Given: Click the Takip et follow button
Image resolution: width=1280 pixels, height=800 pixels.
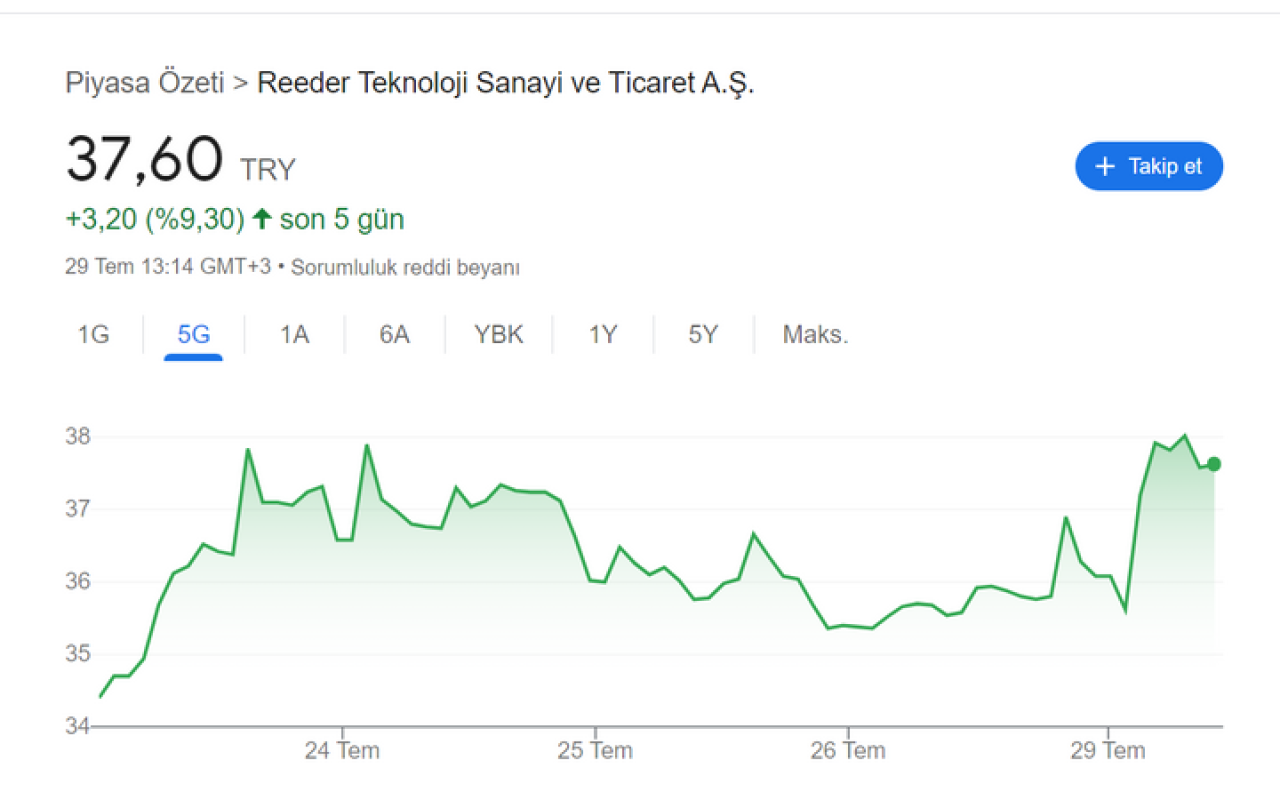Looking at the screenshot, I should [1149, 166].
